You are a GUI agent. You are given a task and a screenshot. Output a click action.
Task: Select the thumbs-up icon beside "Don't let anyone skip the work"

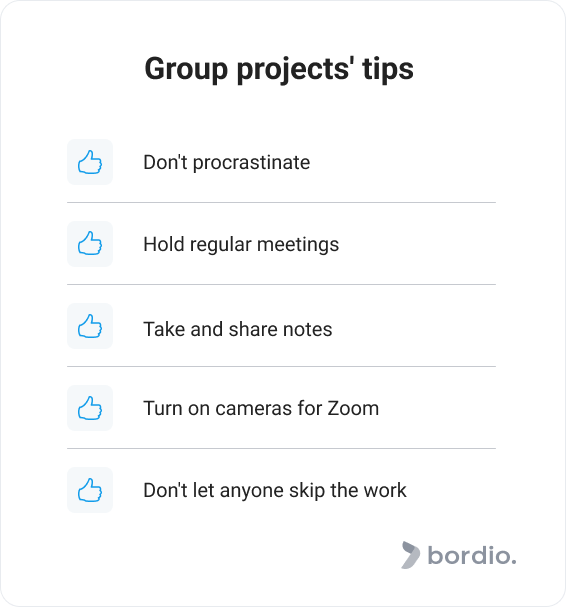[90, 490]
